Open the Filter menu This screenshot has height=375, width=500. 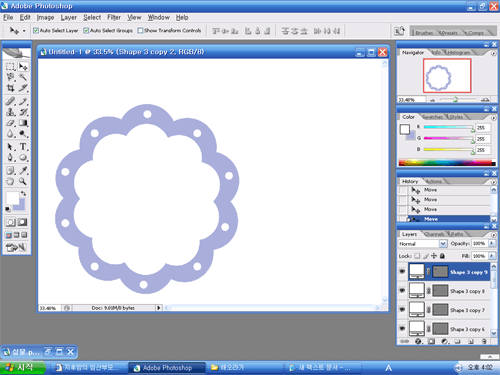pos(114,17)
